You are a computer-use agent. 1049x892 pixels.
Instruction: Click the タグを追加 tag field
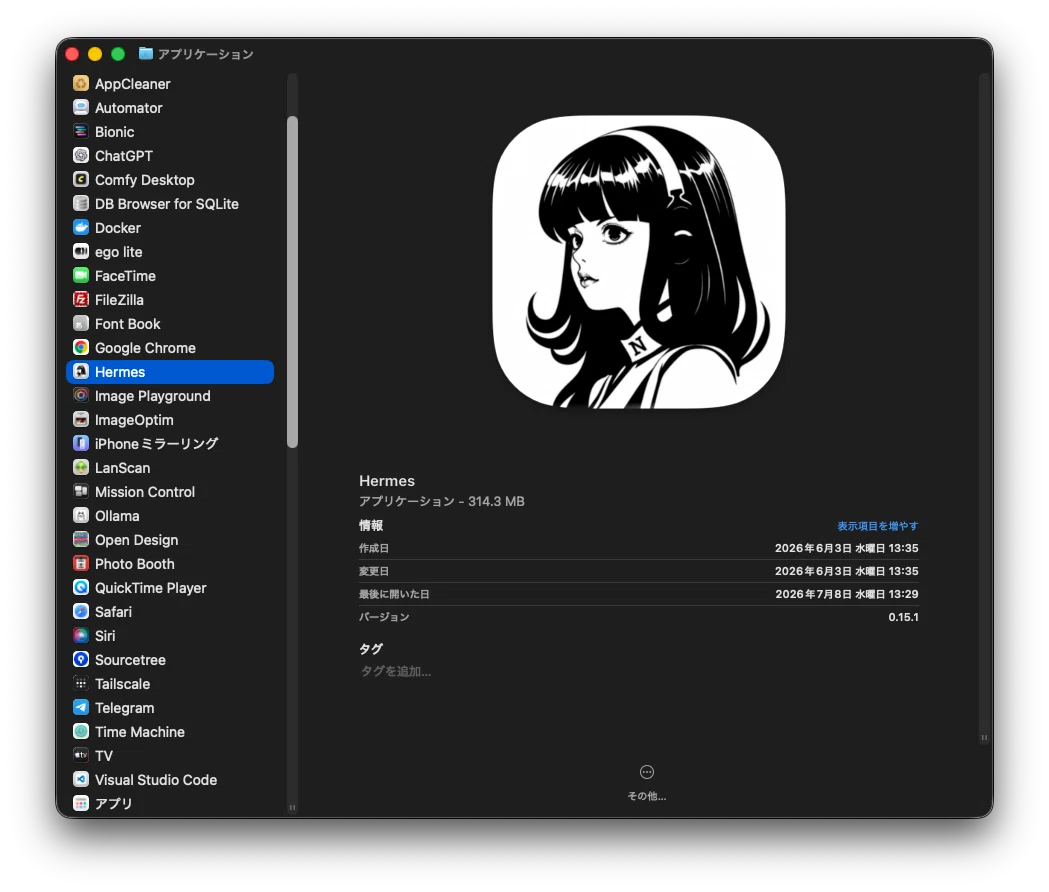[x=395, y=671]
